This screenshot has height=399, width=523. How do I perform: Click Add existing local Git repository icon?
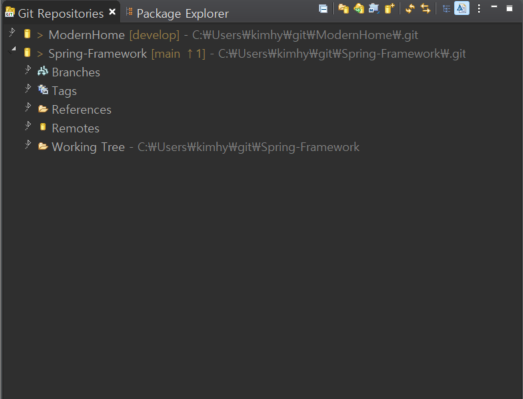[x=343, y=8]
